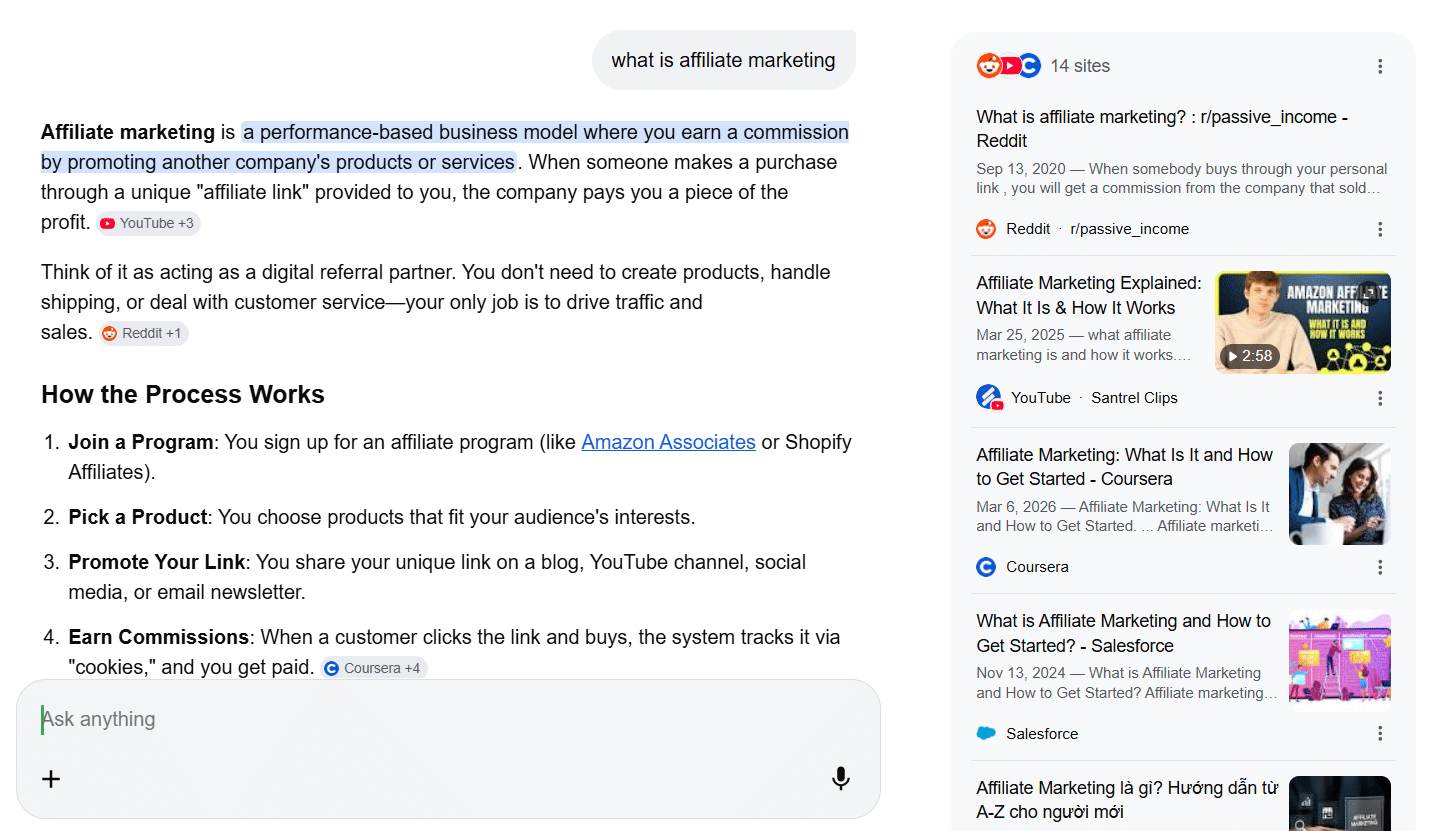Image resolution: width=1447 pixels, height=831 pixels.
Task: Expand the Reddit +1 source chip
Action: pos(145,334)
